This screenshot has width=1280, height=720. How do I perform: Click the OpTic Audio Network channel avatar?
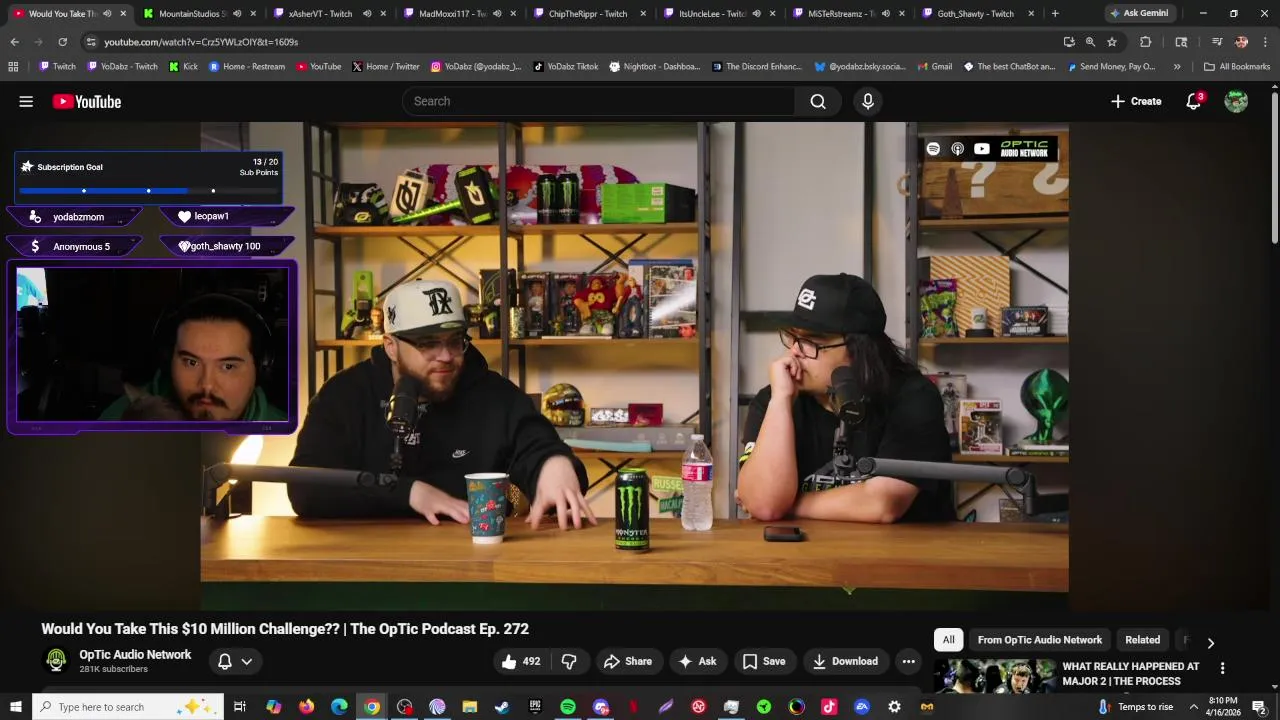[x=56, y=660]
